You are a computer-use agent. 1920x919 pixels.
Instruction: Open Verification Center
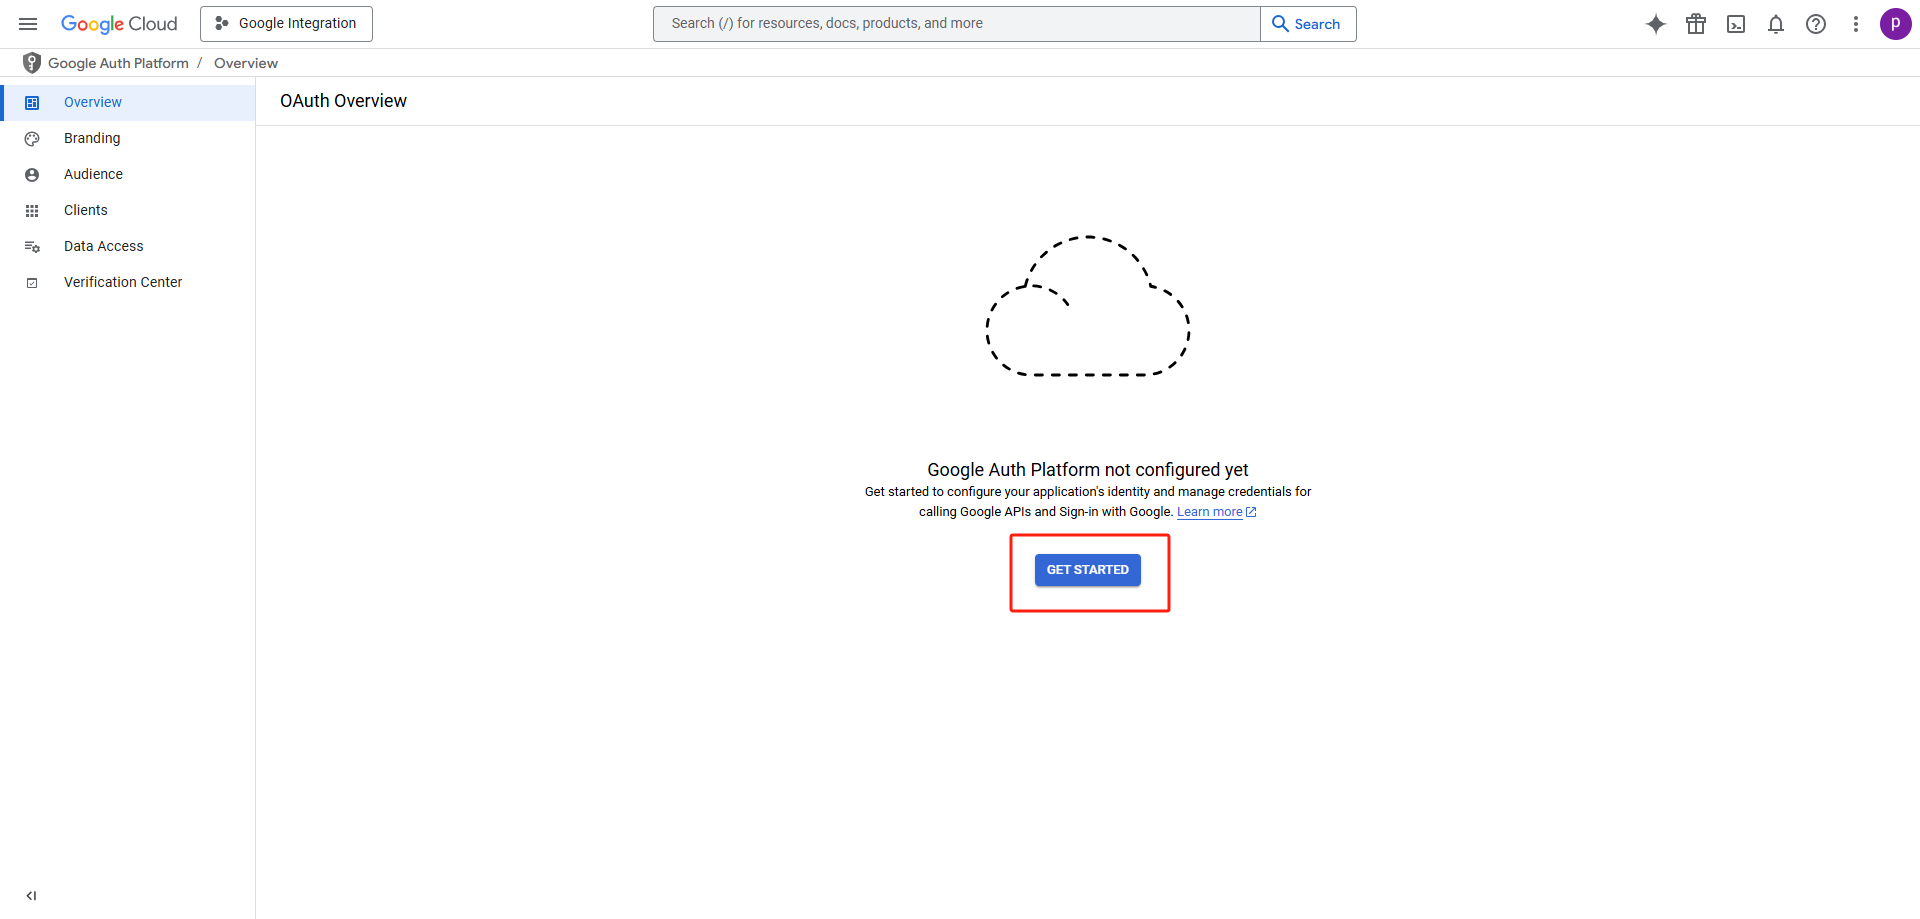(x=123, y=282)
